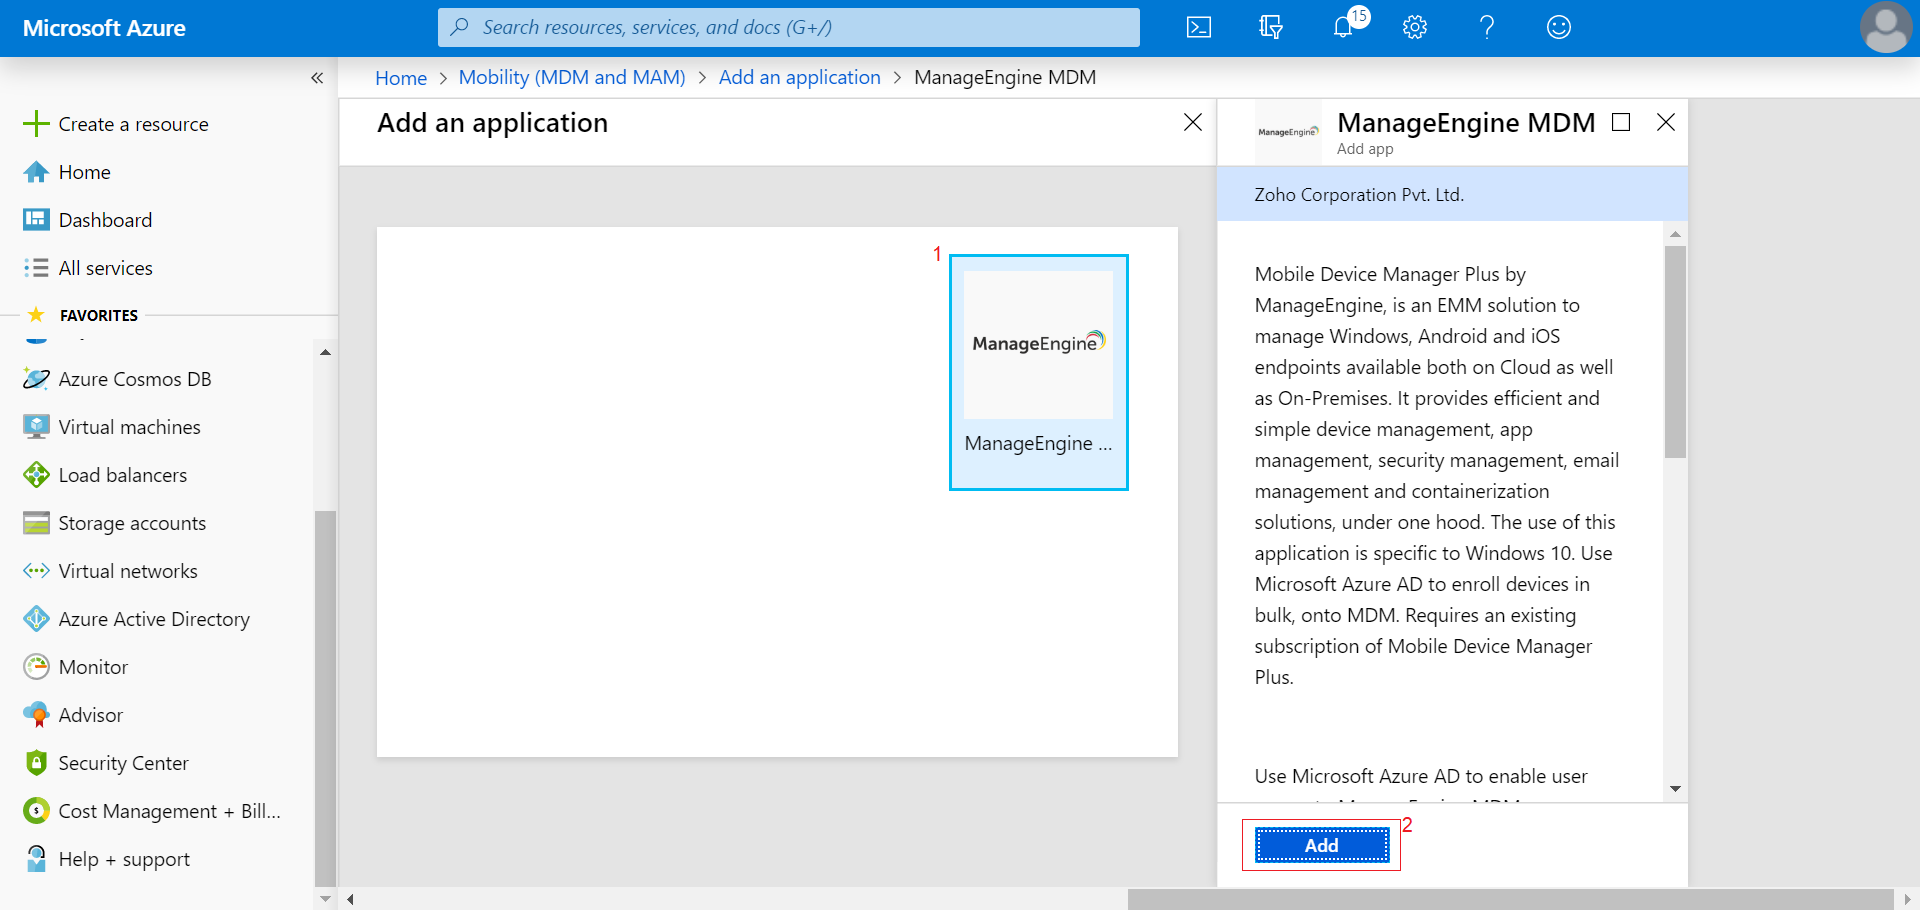The image size is (1920, 910).
Task: Click the Security Center shield icon
Action: (36, 763)
